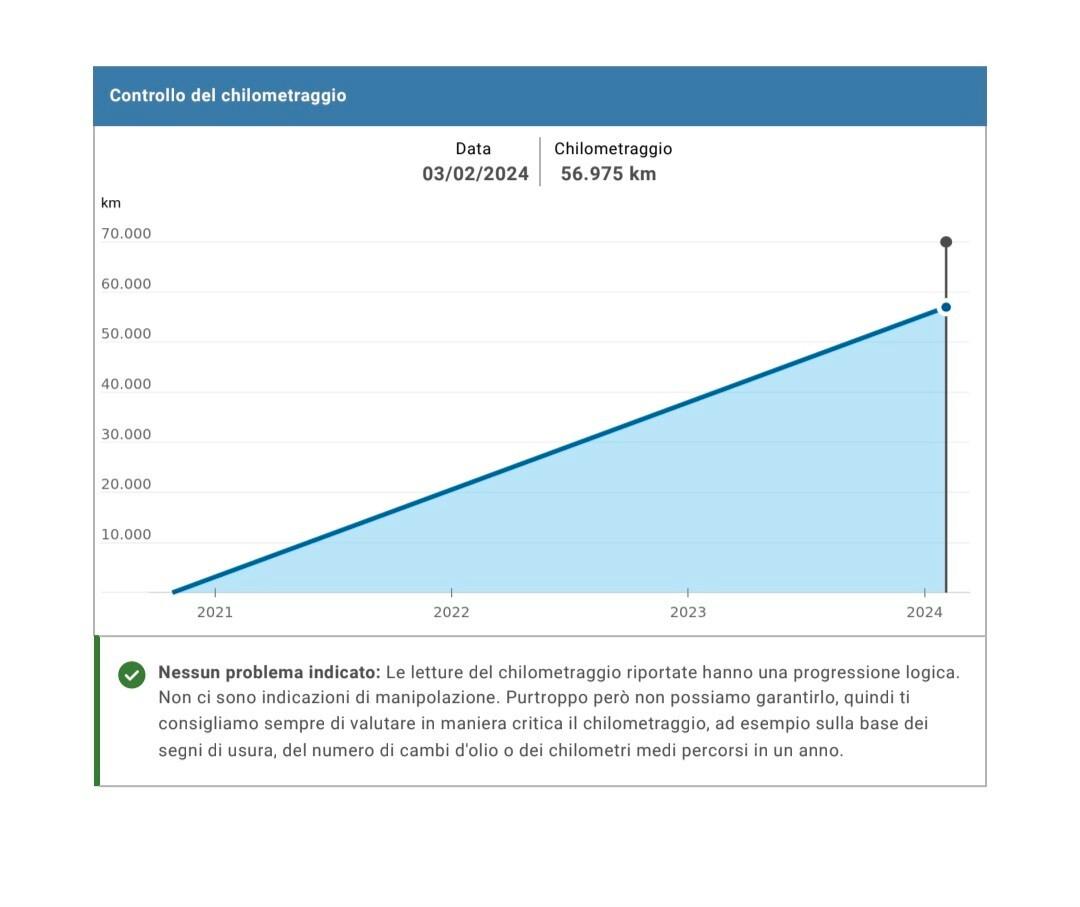Click the 10.000 y-axis label
This screenshot has height=907, width=1080.
(x=126, y=534)
